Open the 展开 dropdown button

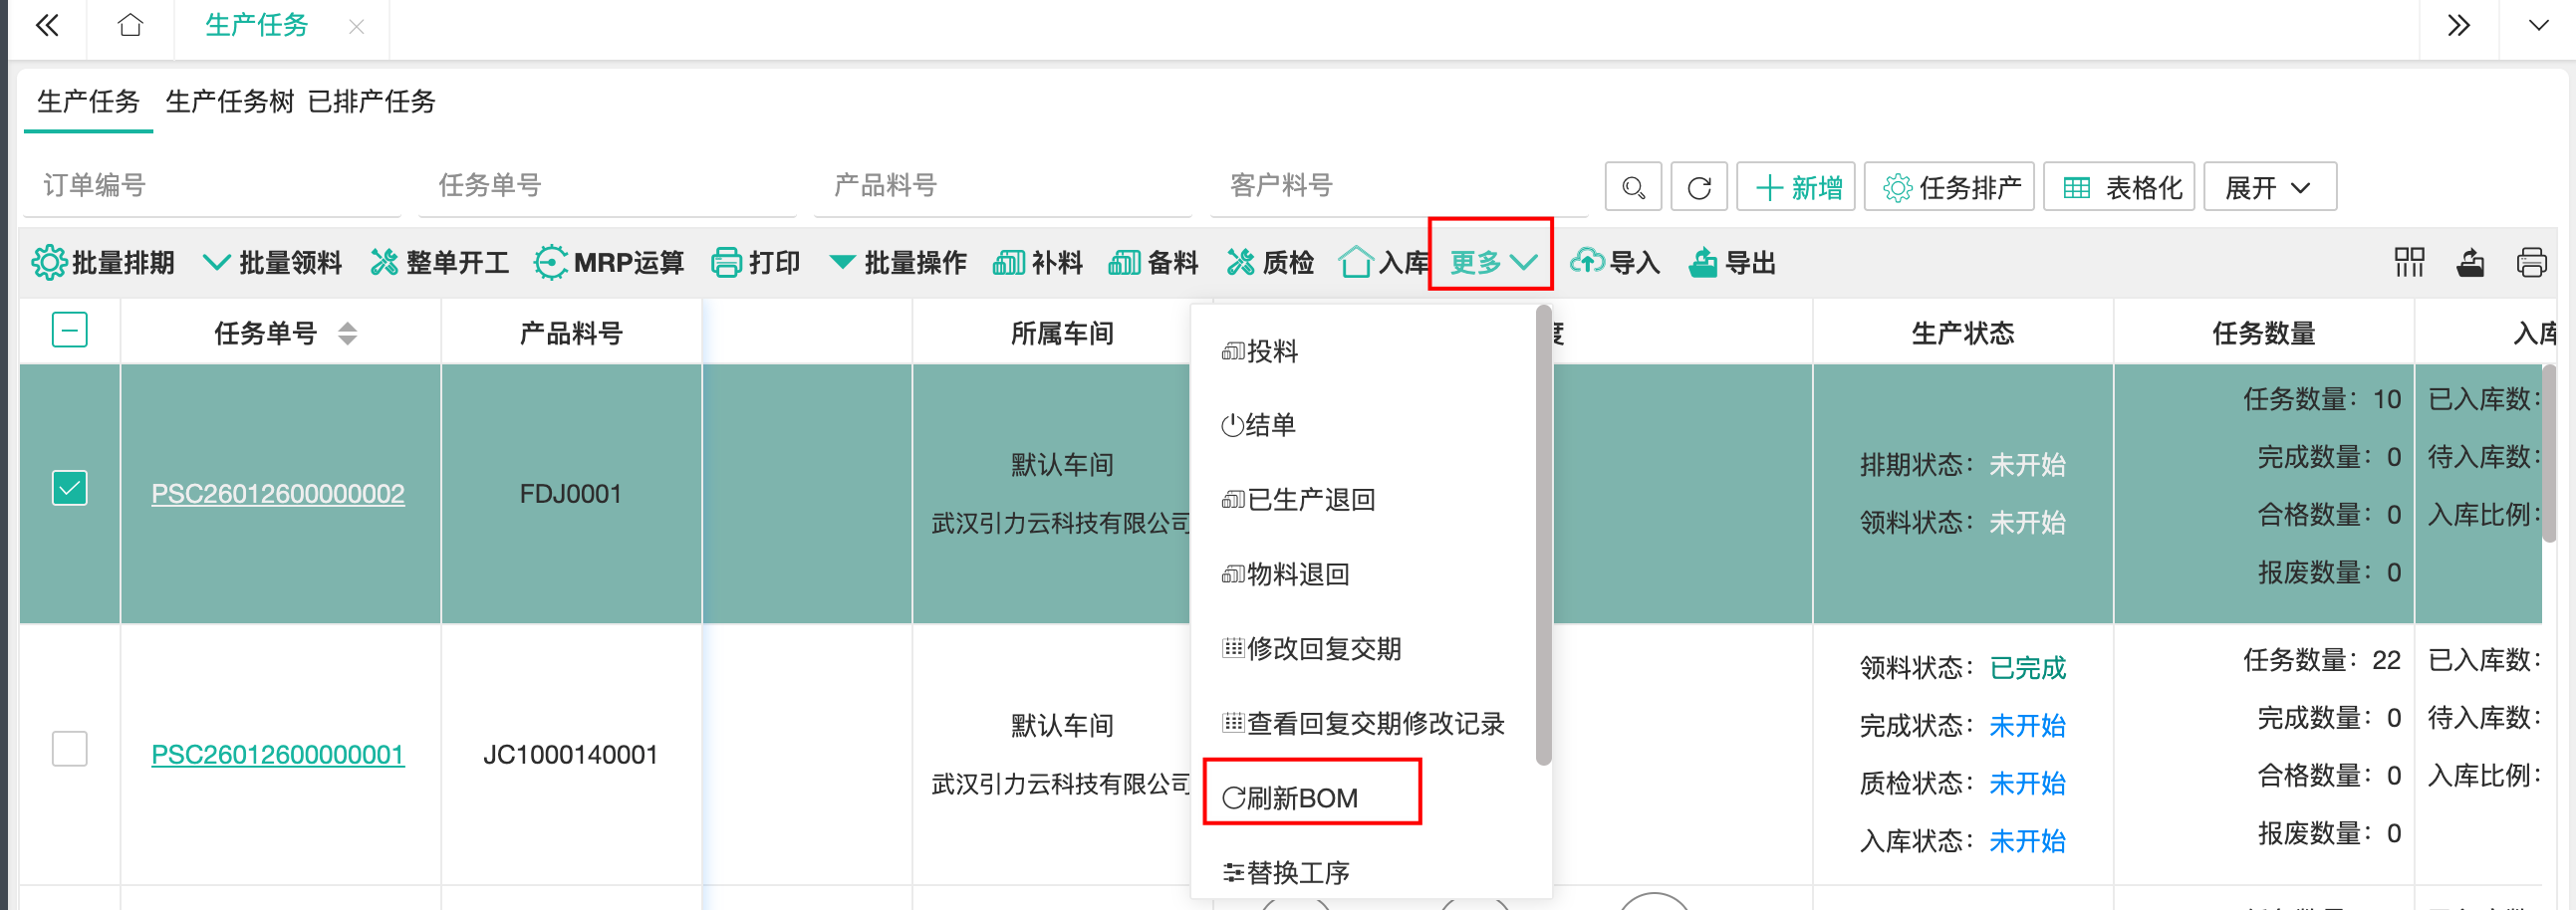[2268, 187]
